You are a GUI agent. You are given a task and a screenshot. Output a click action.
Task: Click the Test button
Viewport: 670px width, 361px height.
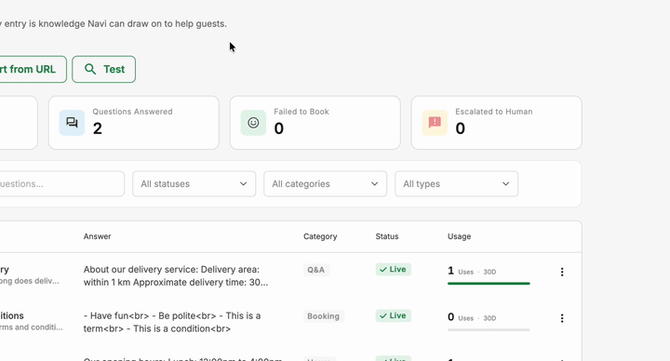point(104,69)
